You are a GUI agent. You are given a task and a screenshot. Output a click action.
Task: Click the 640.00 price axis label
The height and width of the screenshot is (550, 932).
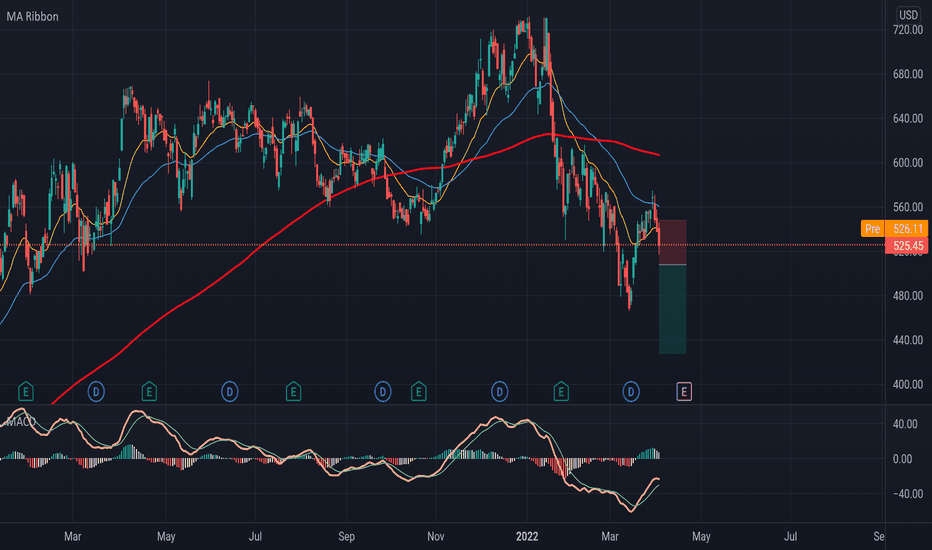[908, 118]
